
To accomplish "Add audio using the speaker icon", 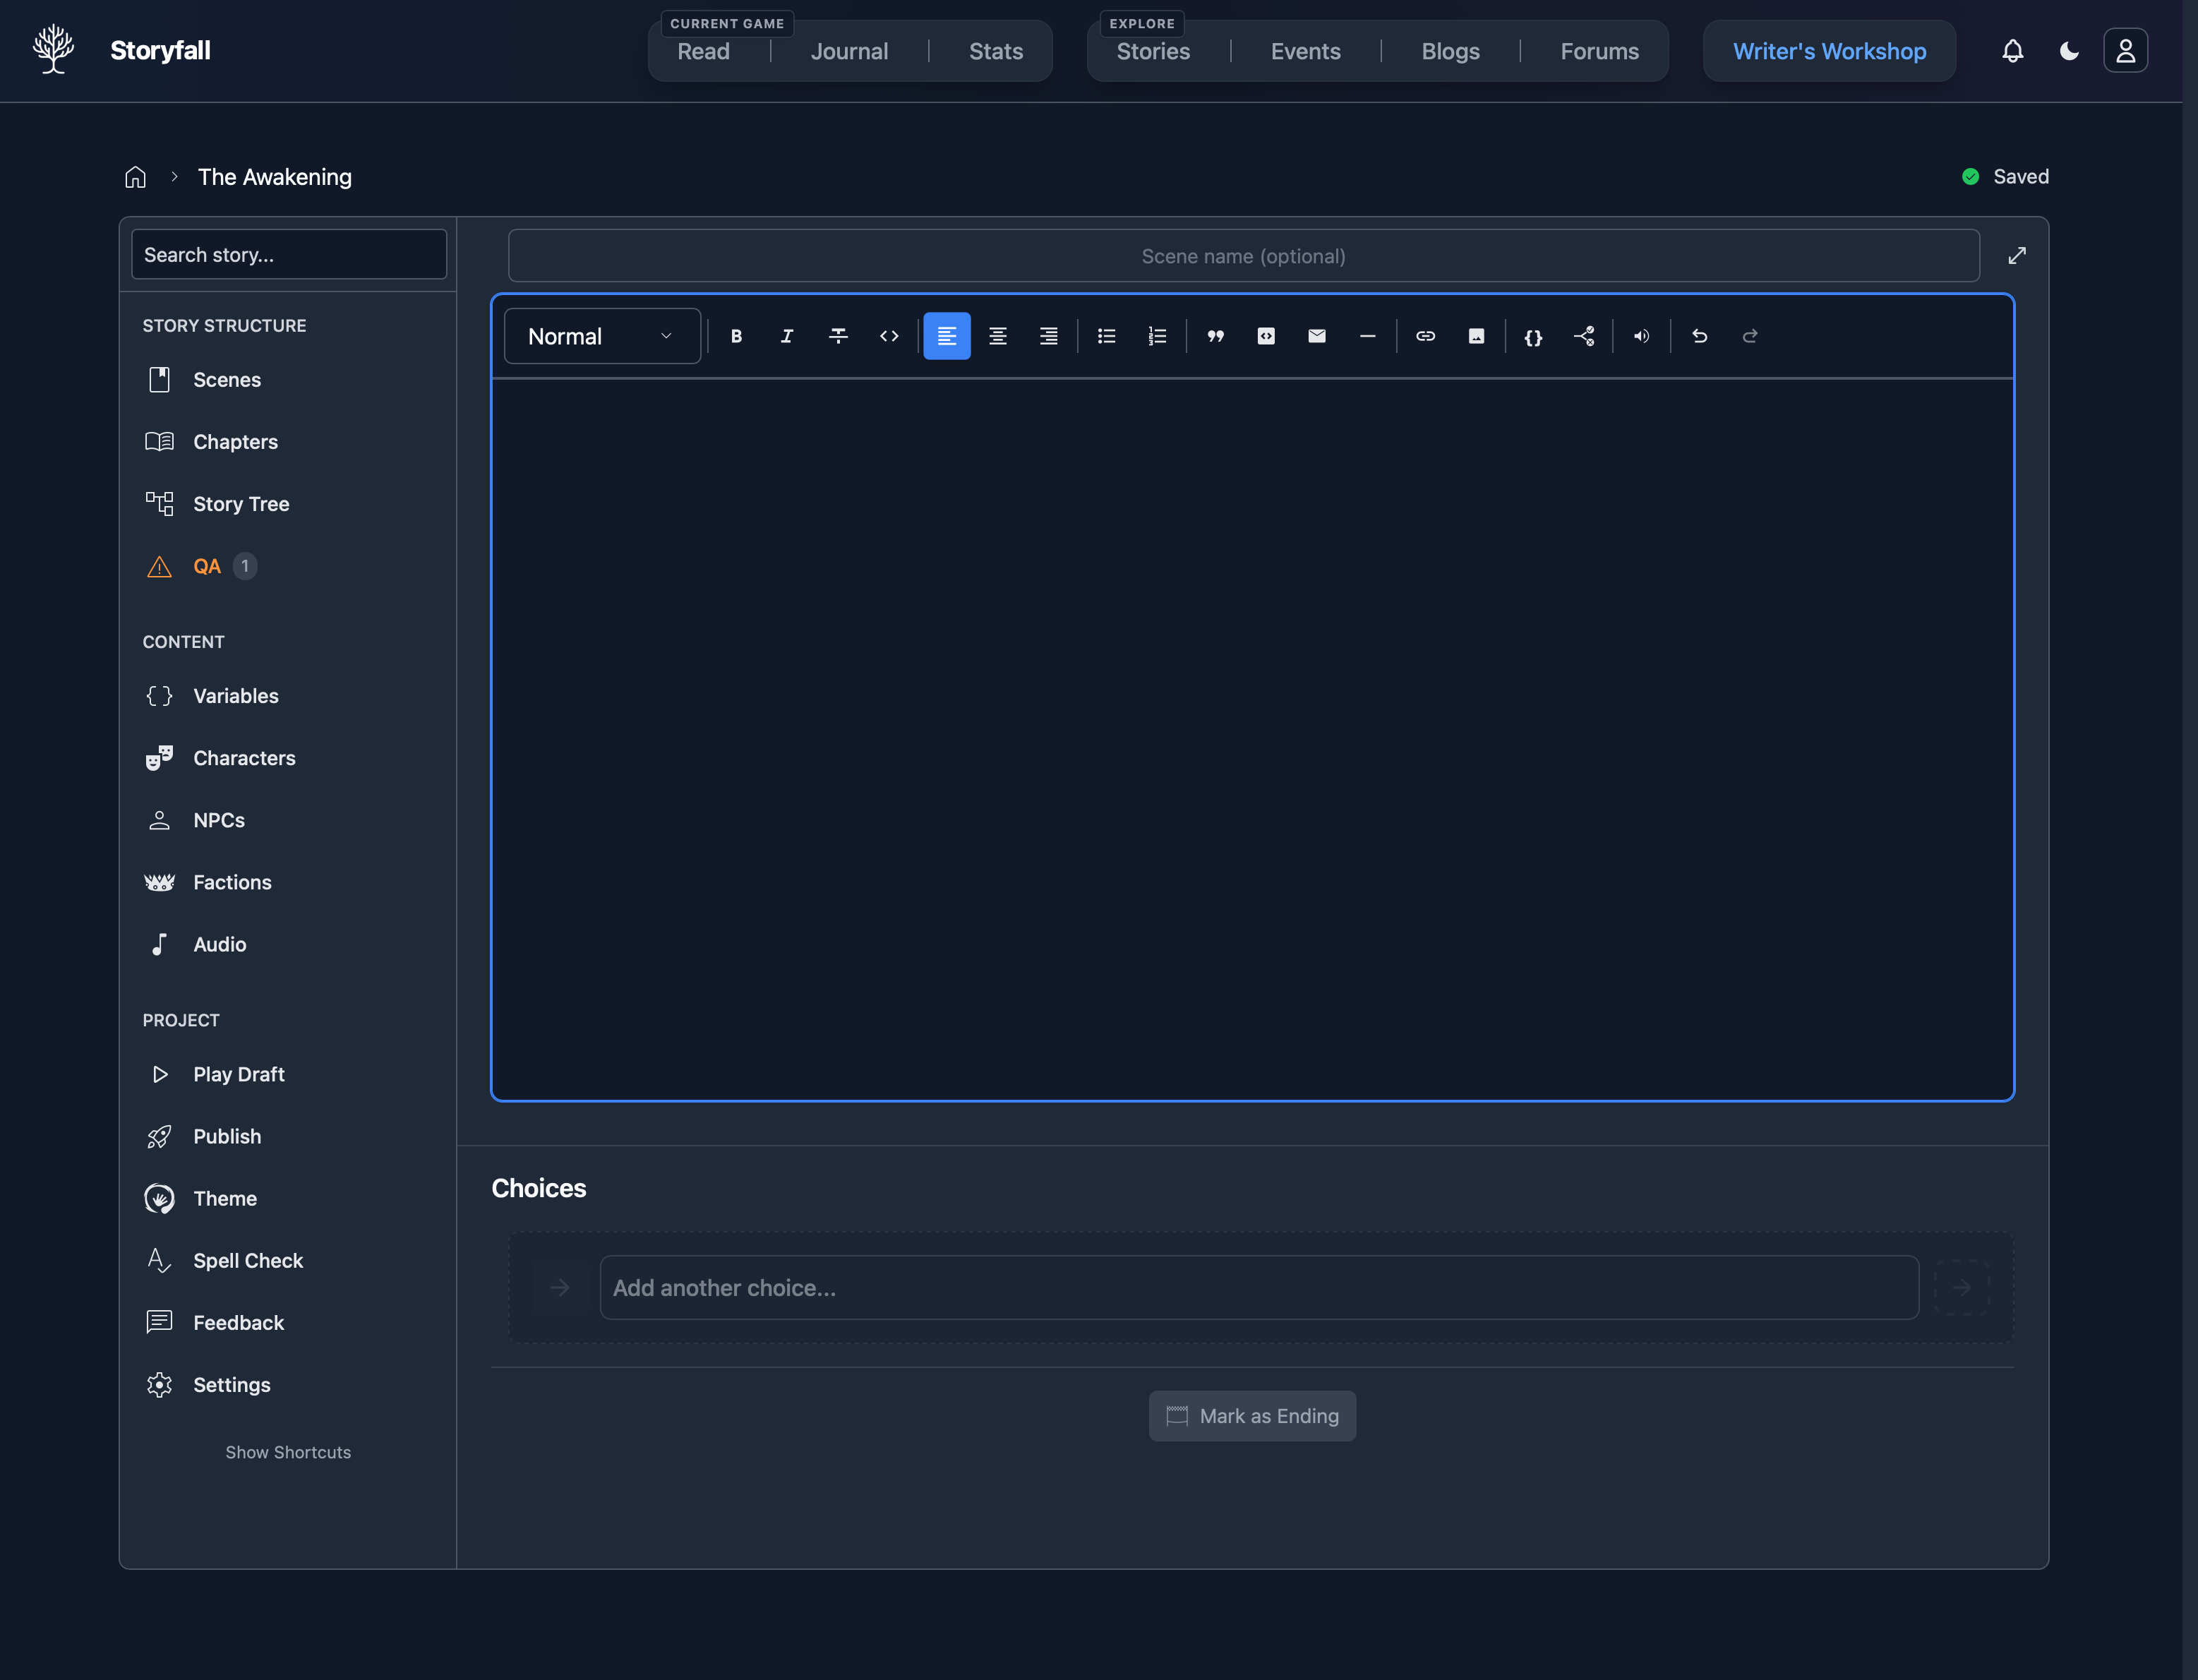I will point(1640,336).
